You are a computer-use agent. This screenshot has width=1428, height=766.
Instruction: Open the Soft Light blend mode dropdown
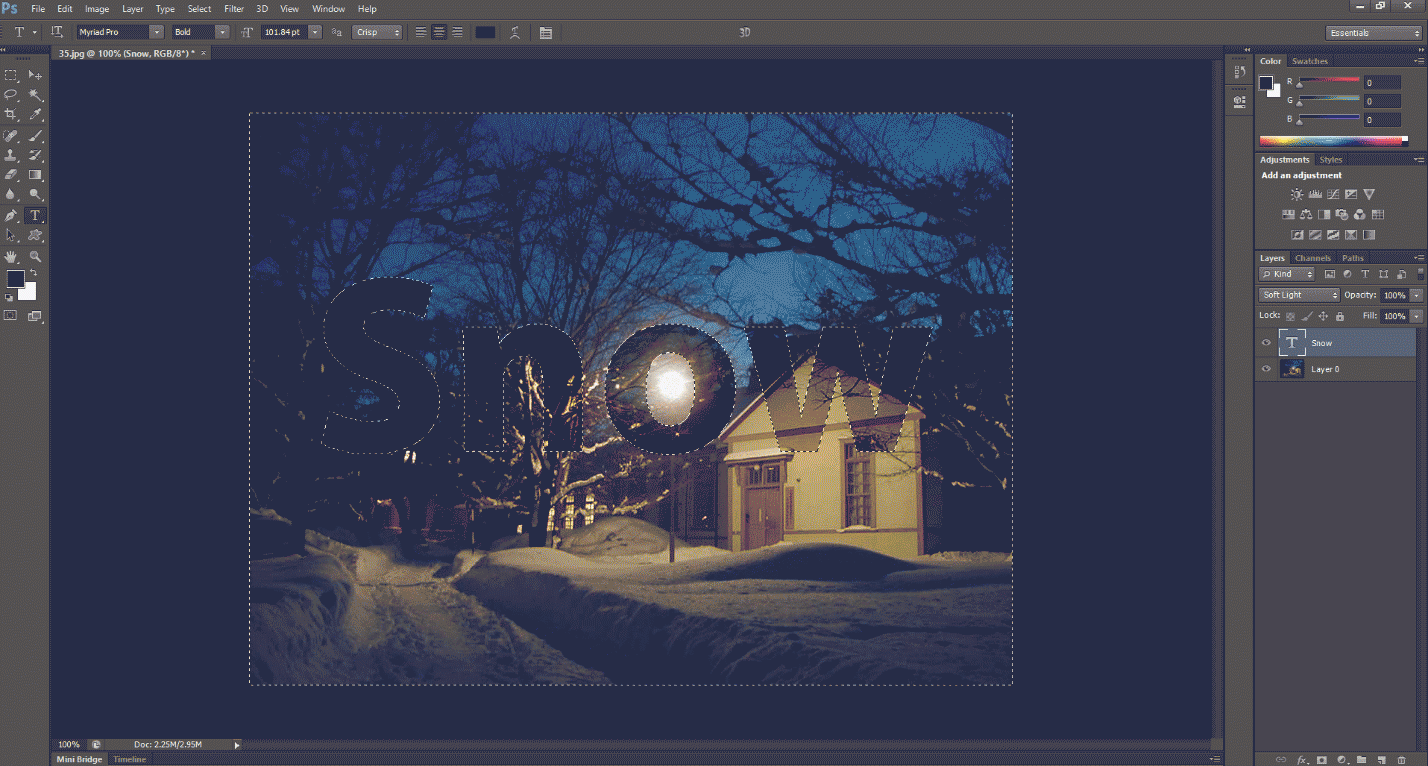pyautogui.click(x=1299, y=295)
